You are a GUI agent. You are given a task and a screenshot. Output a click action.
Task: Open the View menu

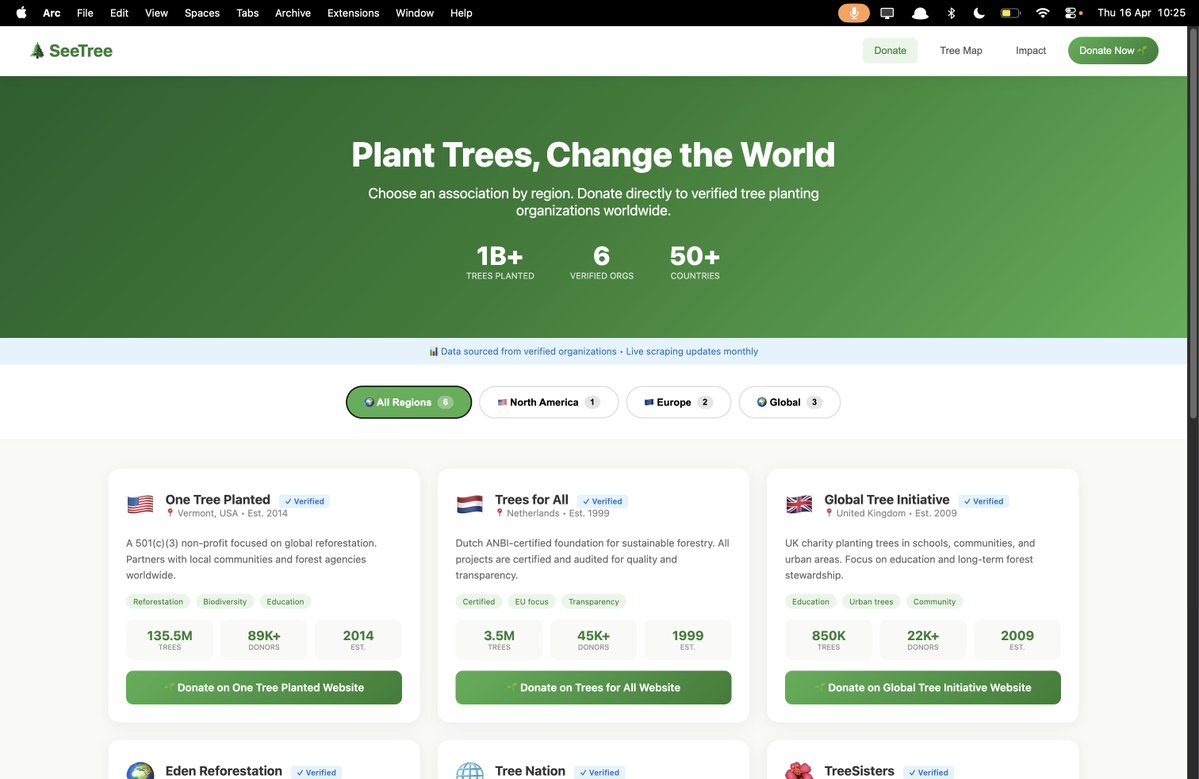[156, 13]
